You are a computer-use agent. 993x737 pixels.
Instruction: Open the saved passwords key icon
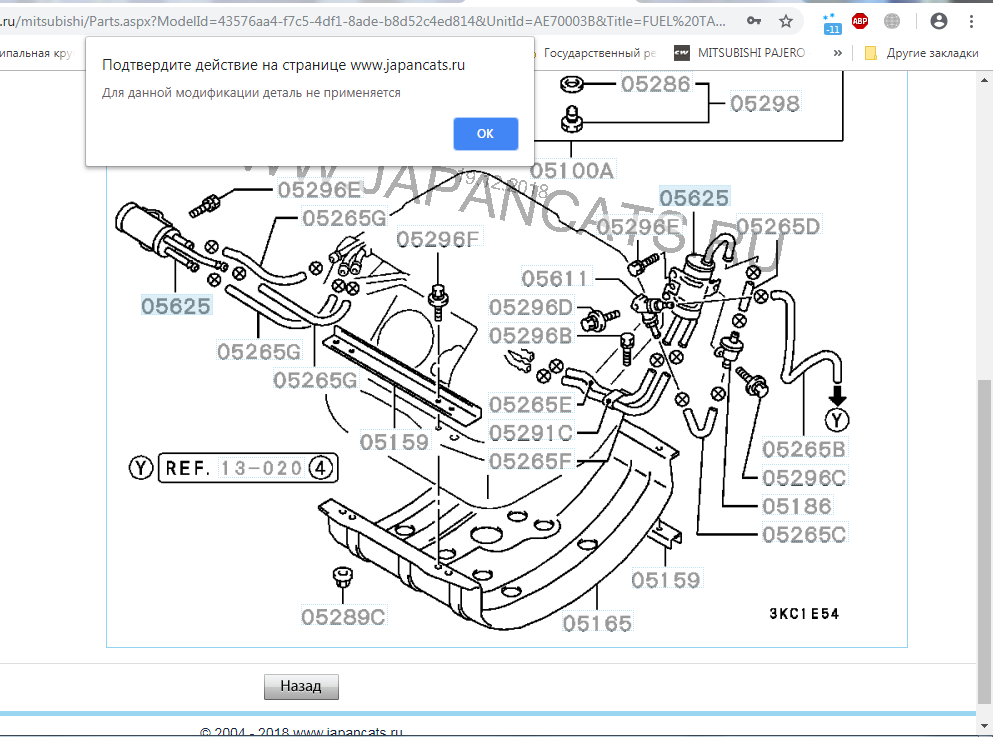(754, 21)
